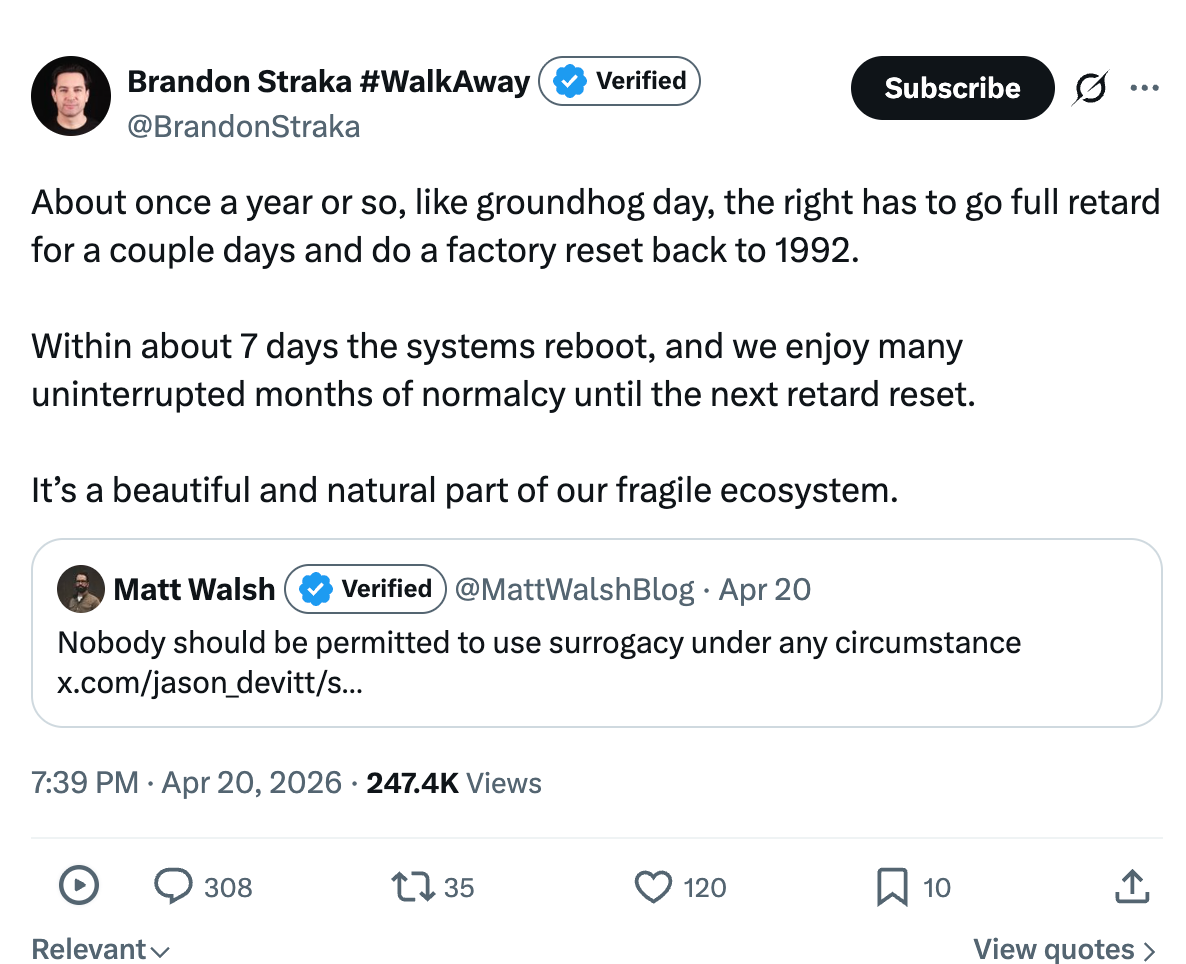Click Matt Walsh's profile picture
This screenshot has width=1186, height=964.
[81, 589]
